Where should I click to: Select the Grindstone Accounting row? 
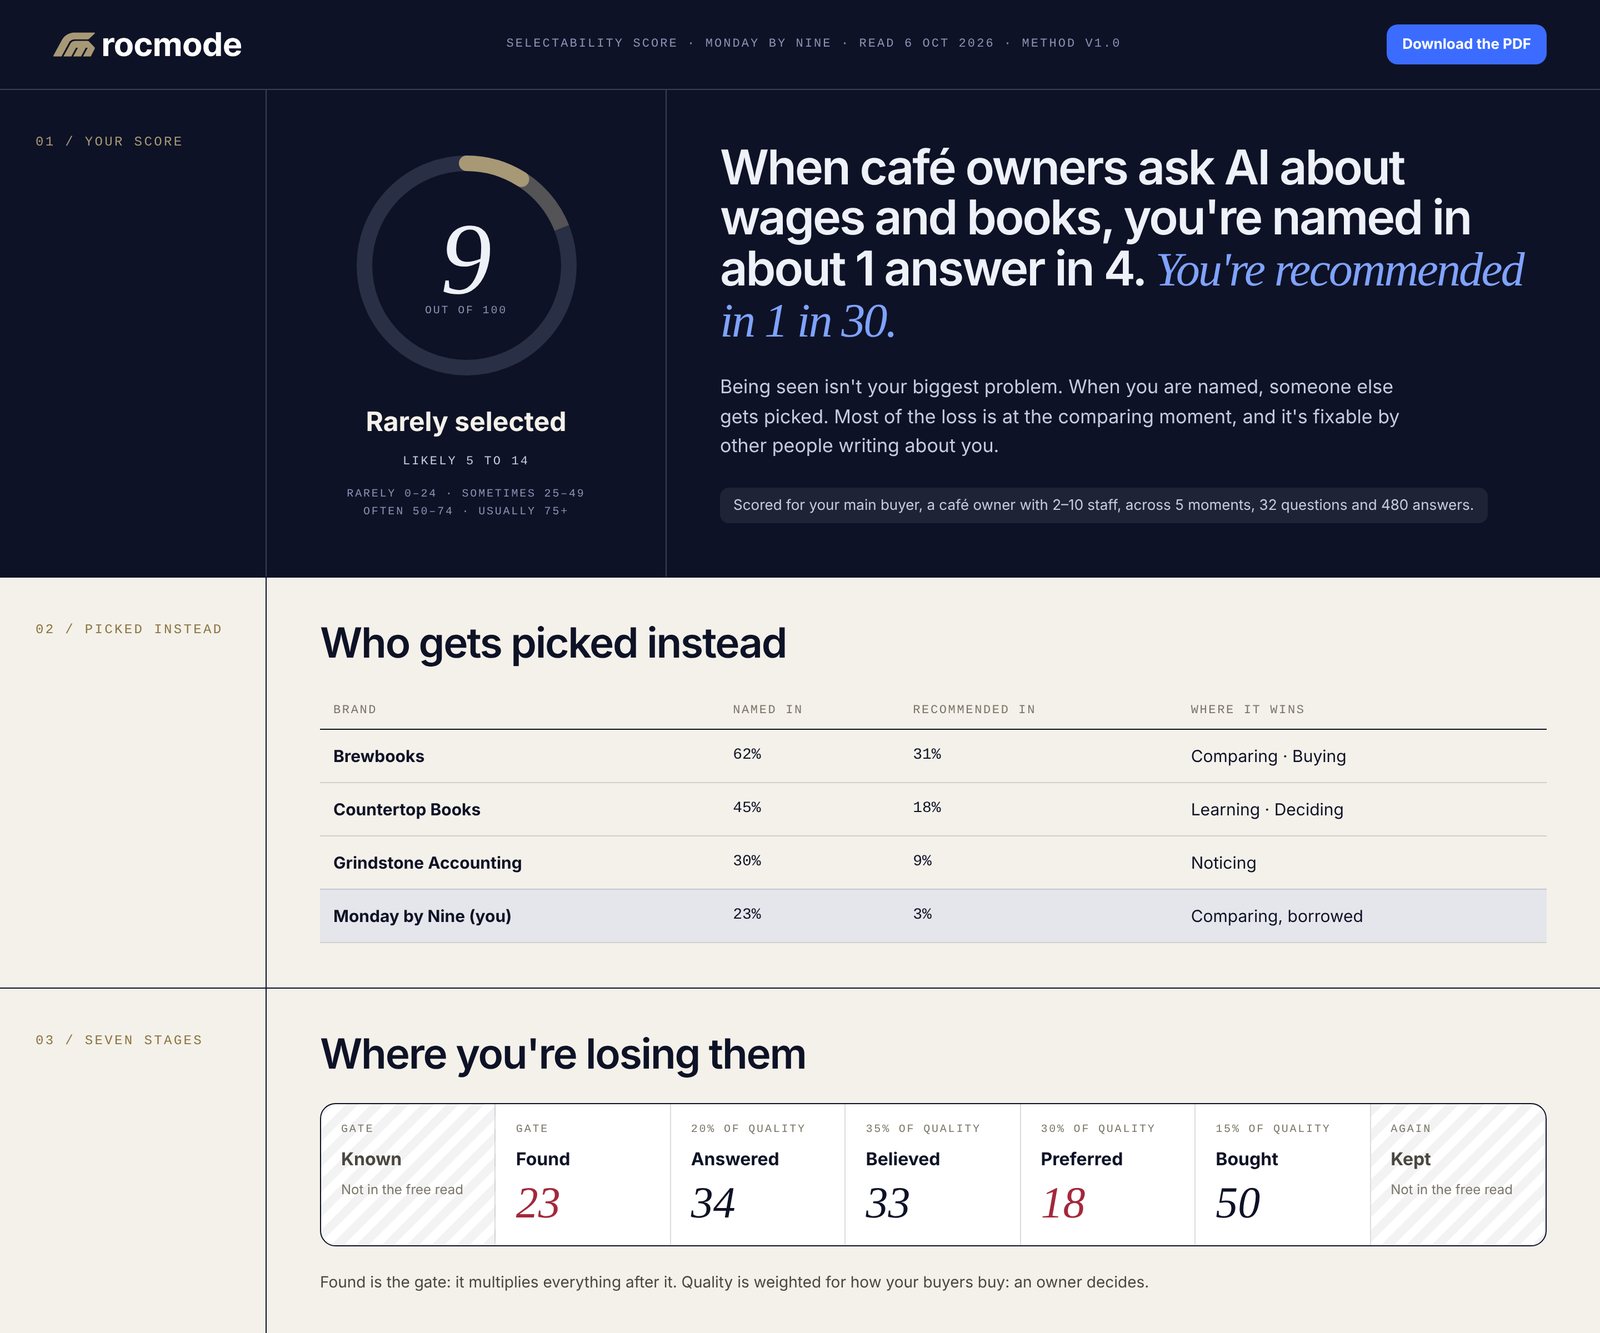tap(933, 863)
